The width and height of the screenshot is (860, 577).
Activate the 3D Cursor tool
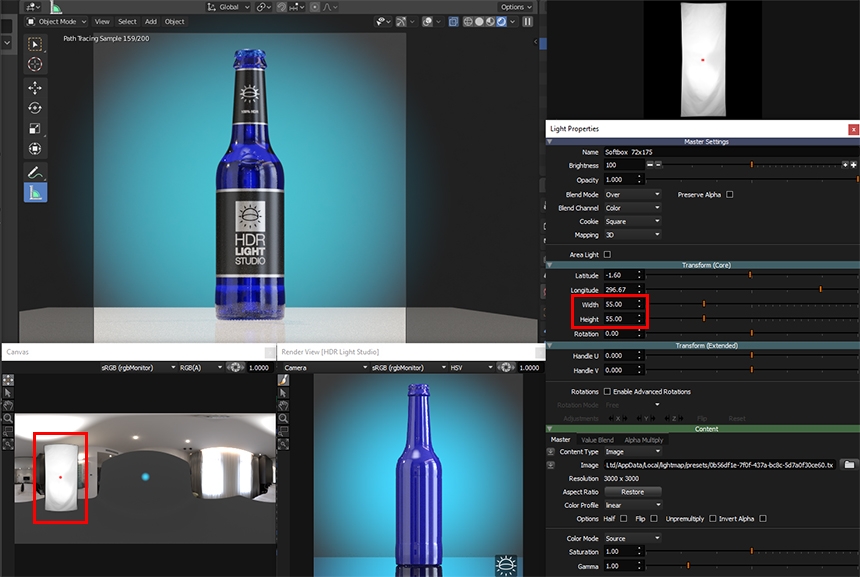point(35,65)
